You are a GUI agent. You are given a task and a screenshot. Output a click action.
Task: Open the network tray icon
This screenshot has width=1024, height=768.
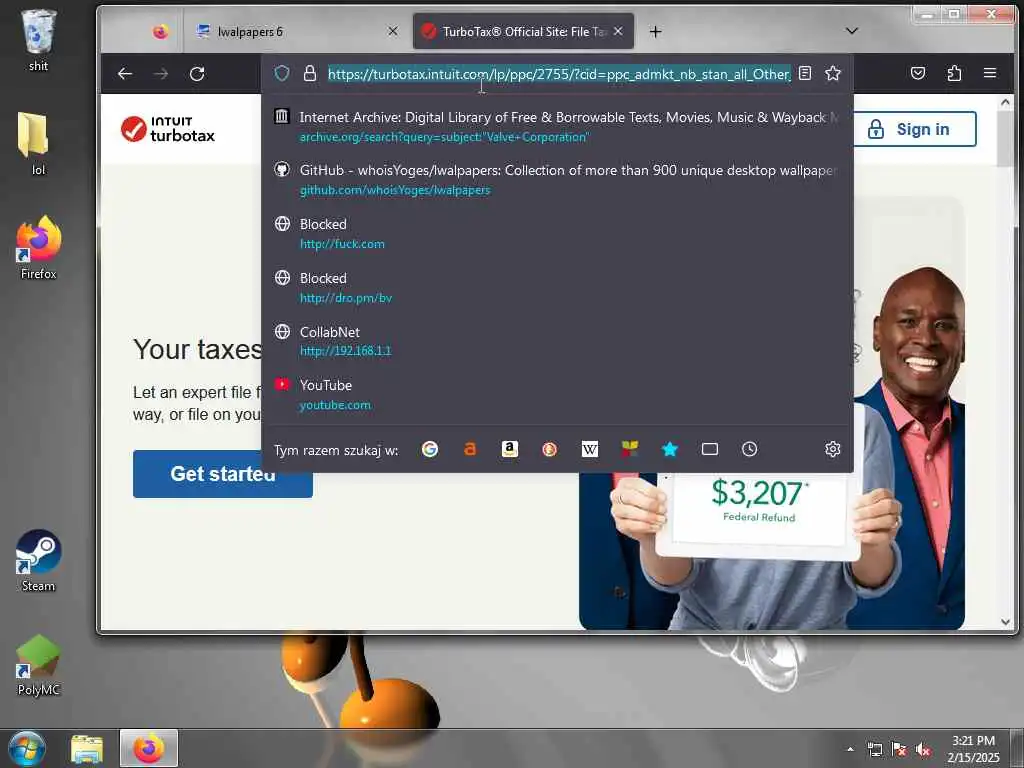point(874,750)
